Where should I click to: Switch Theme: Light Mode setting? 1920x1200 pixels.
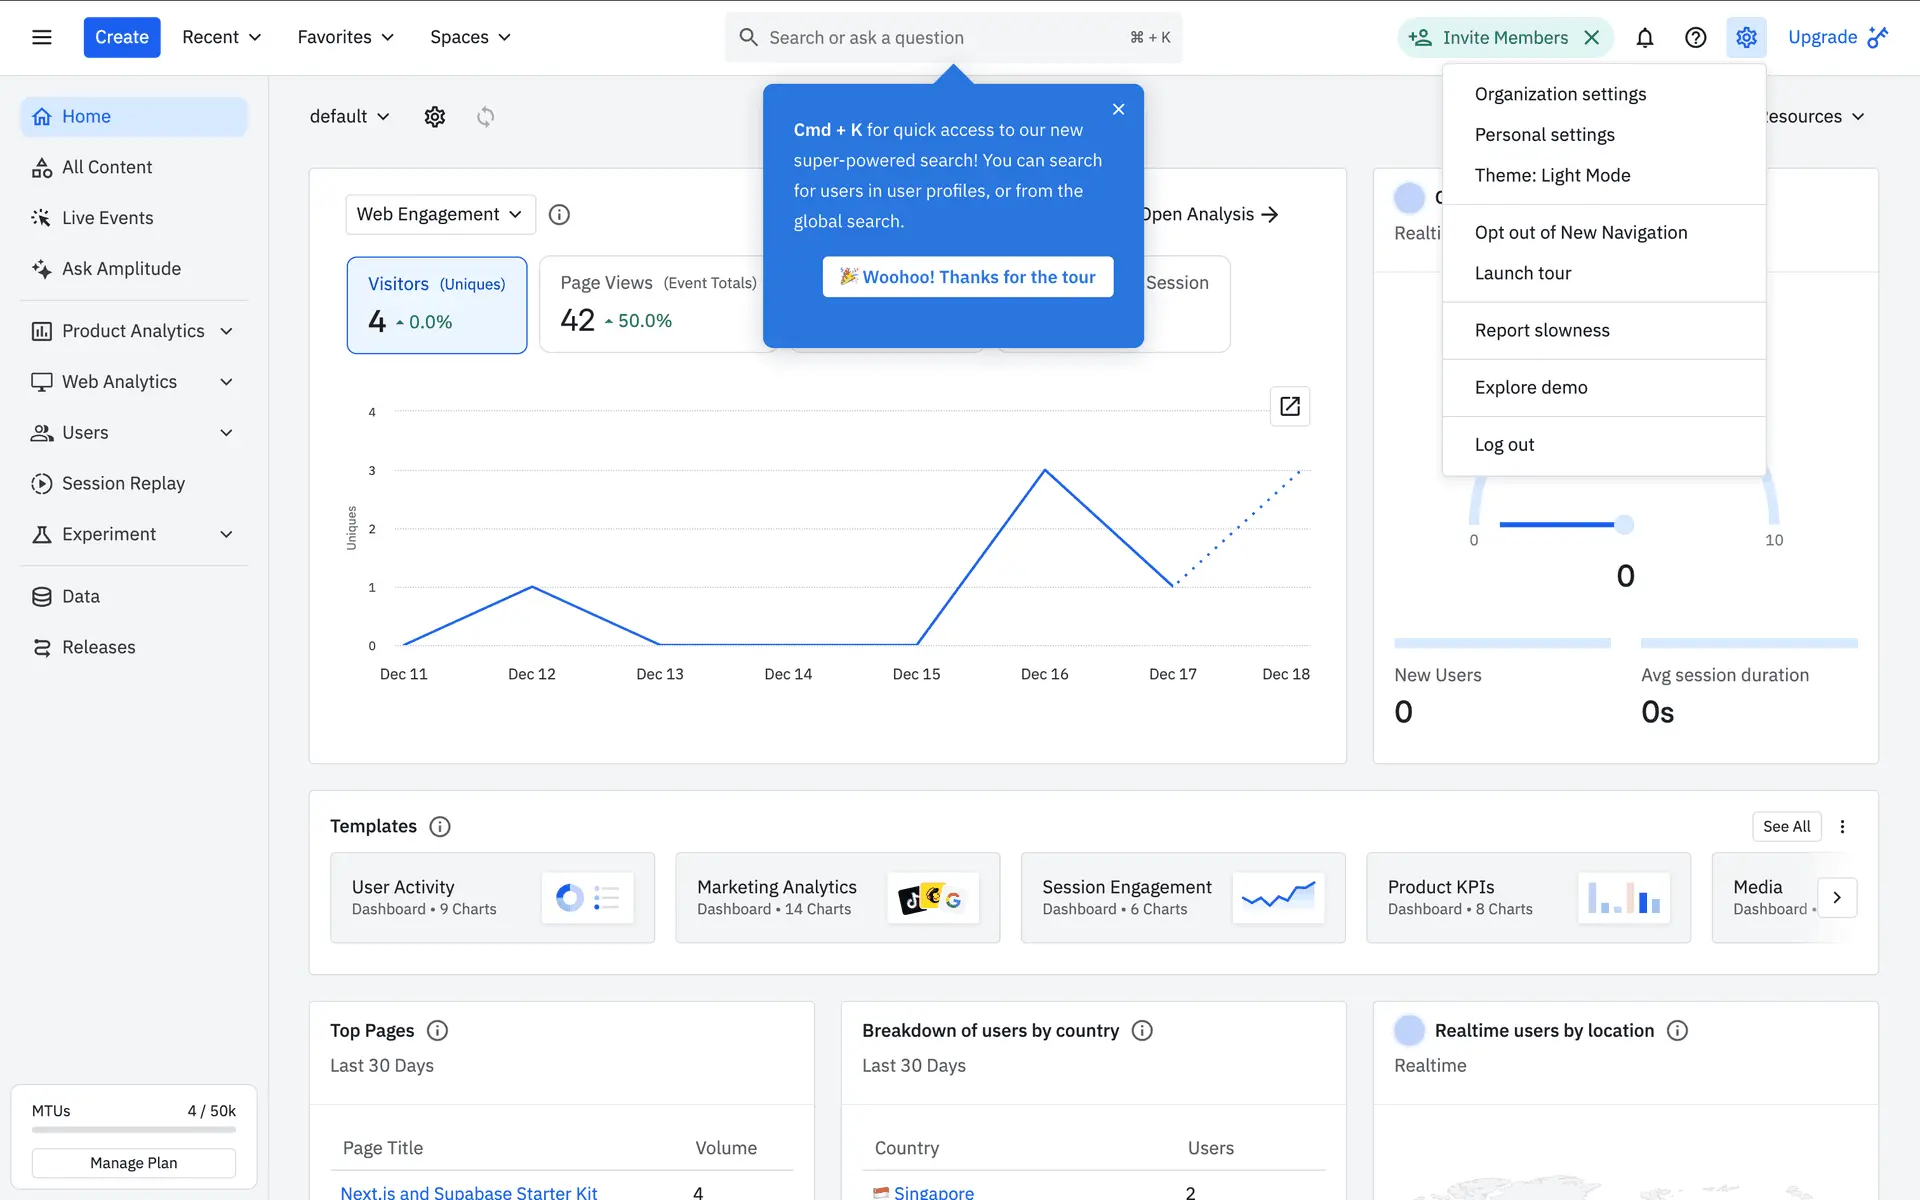[x=1552, y=176]
